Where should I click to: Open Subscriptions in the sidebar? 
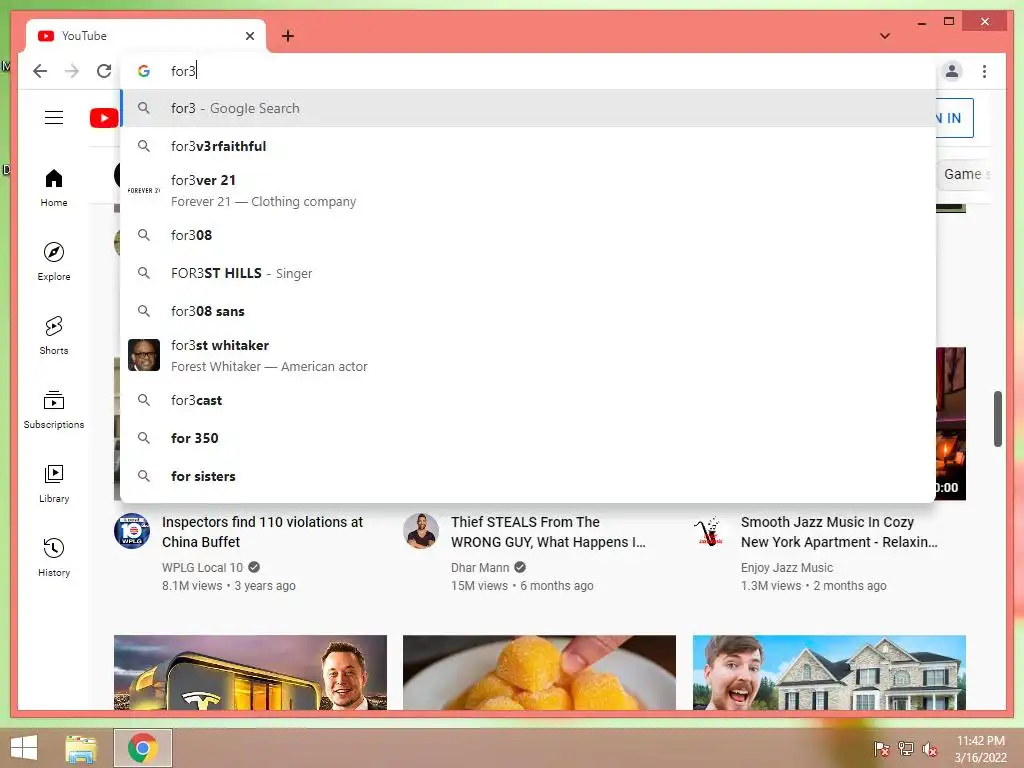pyautogui.click(x=54, y=409)
